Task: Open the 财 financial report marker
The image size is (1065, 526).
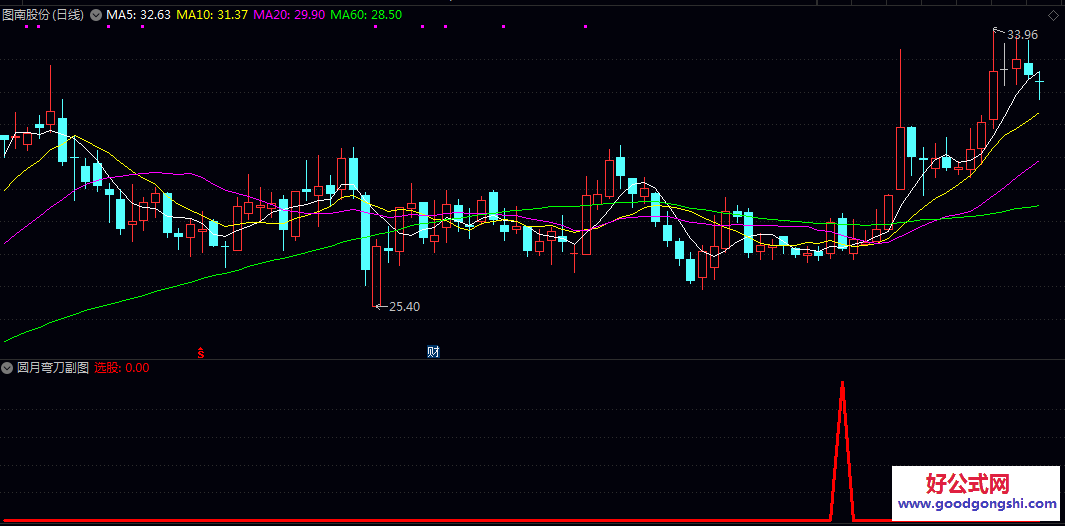Action: 433,351
